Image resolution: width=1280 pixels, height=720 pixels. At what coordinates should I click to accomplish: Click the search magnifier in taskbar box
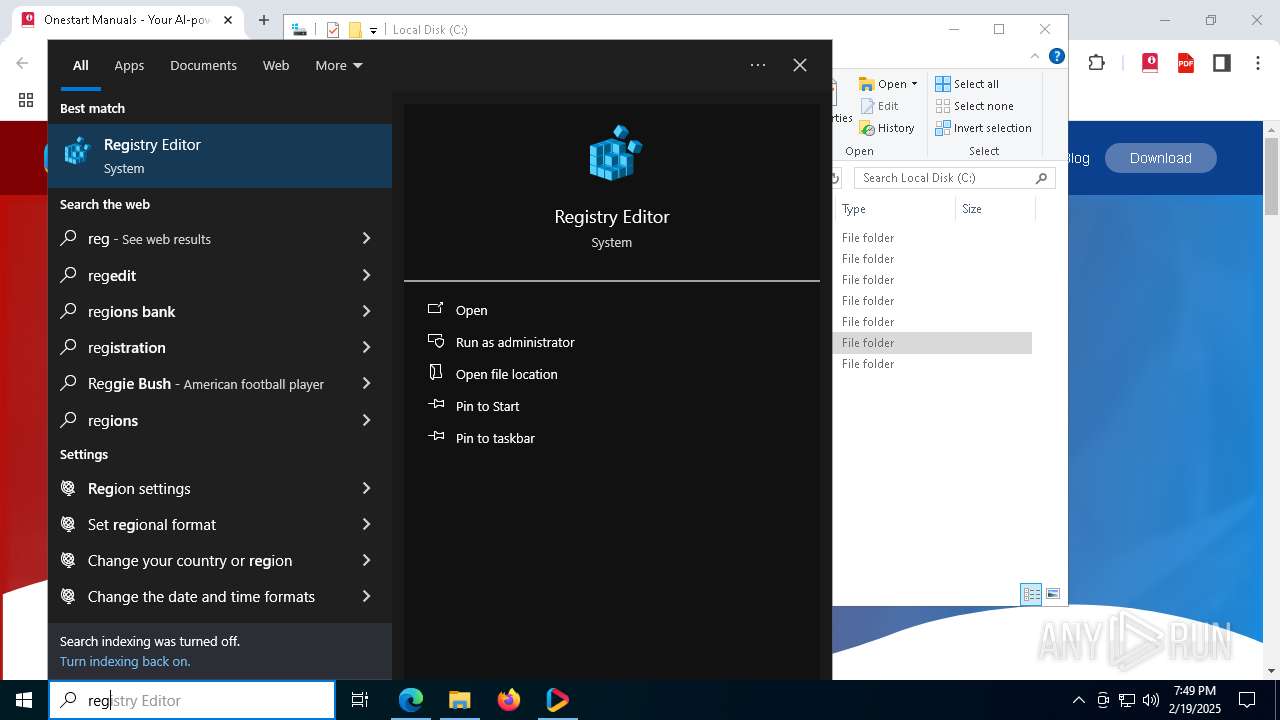[x=68, y=700]
